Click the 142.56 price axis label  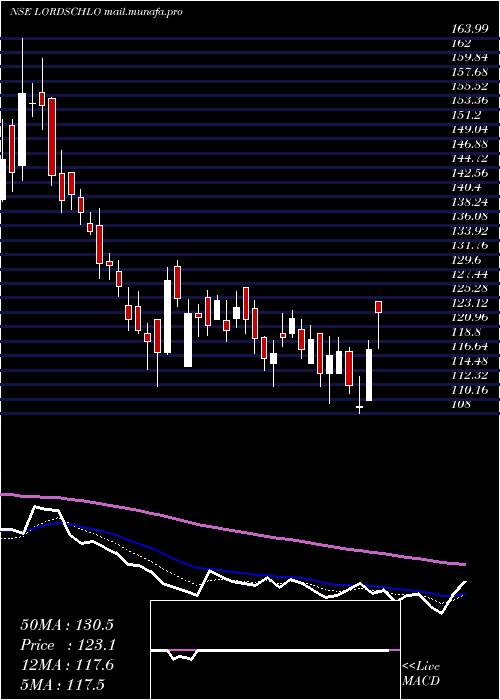(471, 173)
